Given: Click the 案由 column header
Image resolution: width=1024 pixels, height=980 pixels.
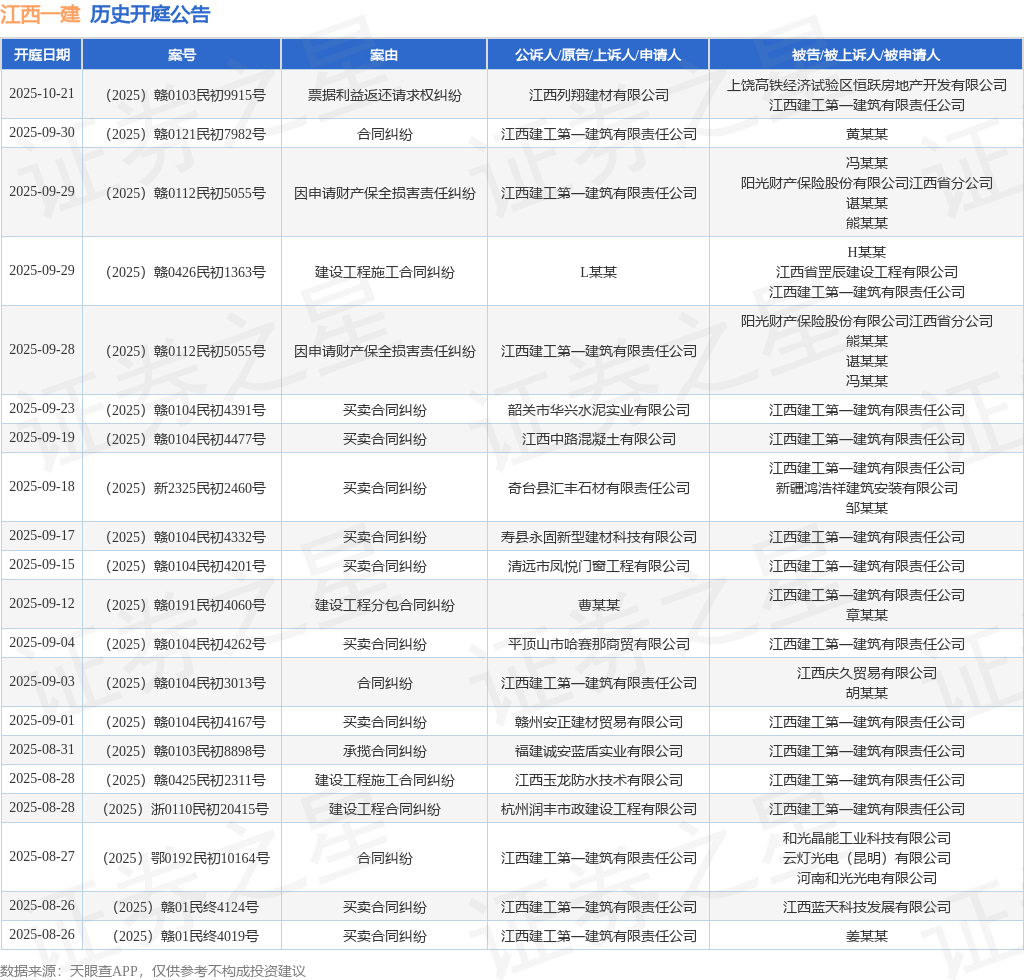Looking at the screenshot, I should (384, 55).
